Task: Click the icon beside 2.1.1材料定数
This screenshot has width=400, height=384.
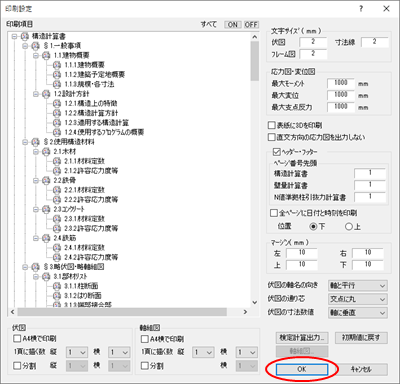Action: click(57, 161)
